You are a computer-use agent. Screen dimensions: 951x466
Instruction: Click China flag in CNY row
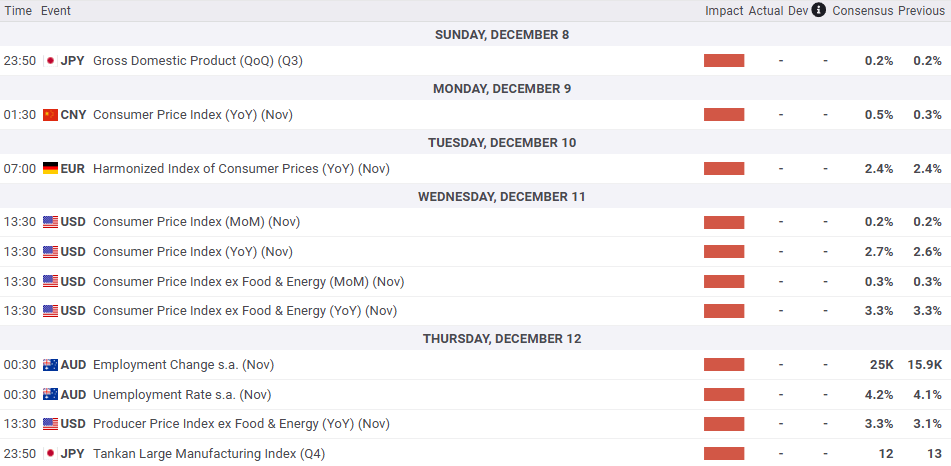(x=50, y=115)
